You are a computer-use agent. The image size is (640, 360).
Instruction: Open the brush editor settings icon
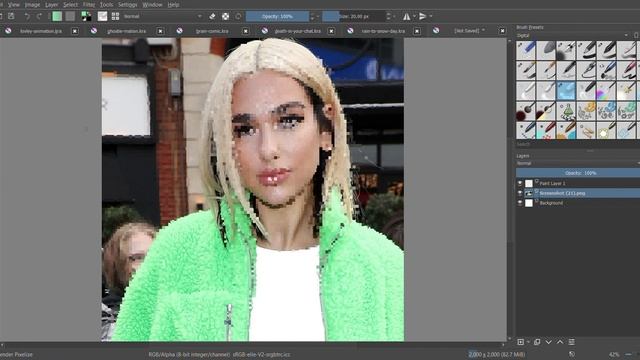click(x=102, y=16)
